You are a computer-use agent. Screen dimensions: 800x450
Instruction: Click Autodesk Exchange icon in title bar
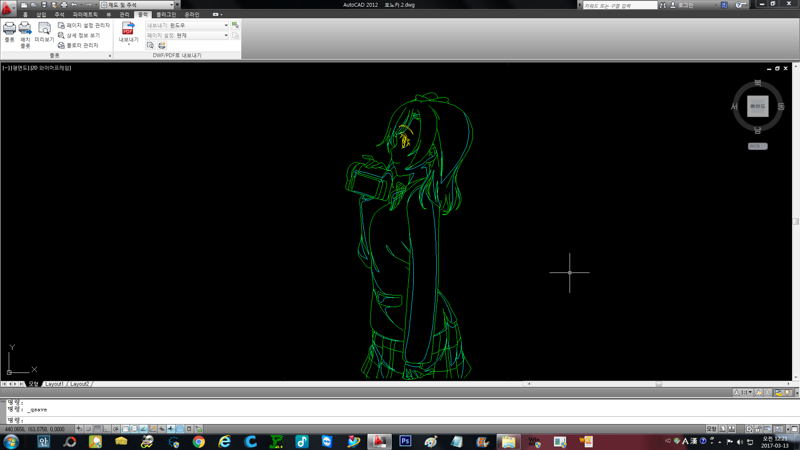724,5
